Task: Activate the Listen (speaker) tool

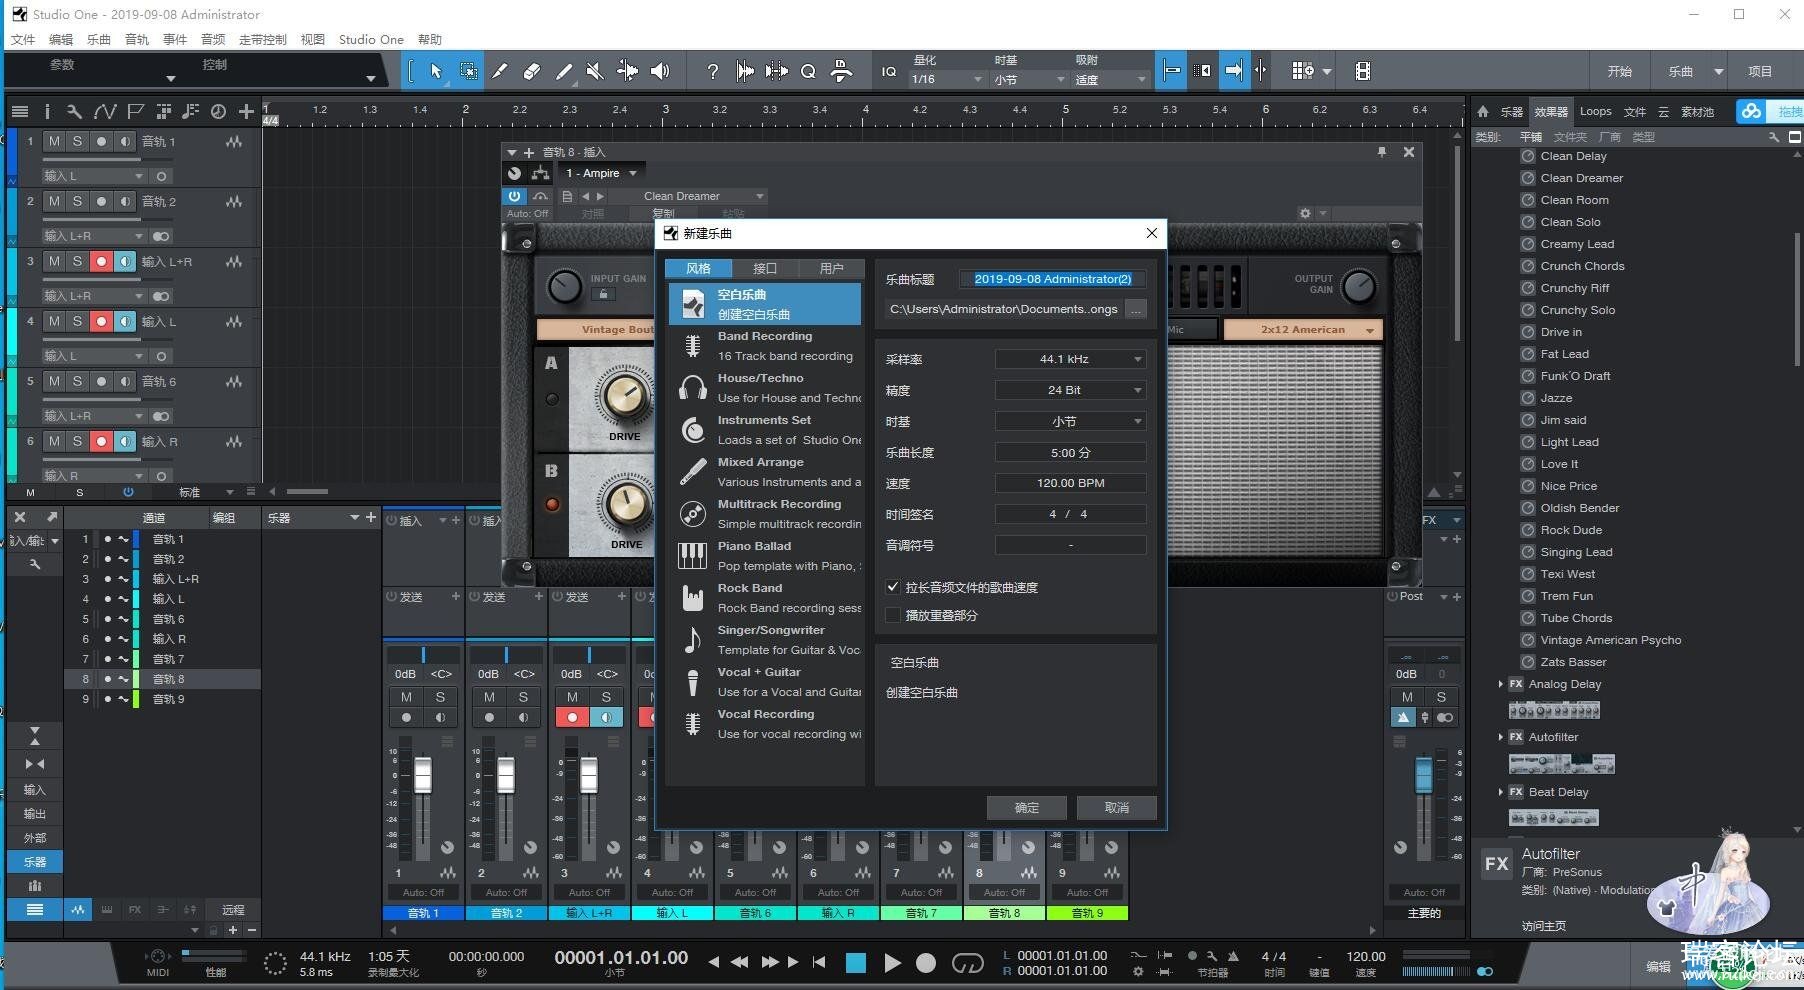Action: 660,71
